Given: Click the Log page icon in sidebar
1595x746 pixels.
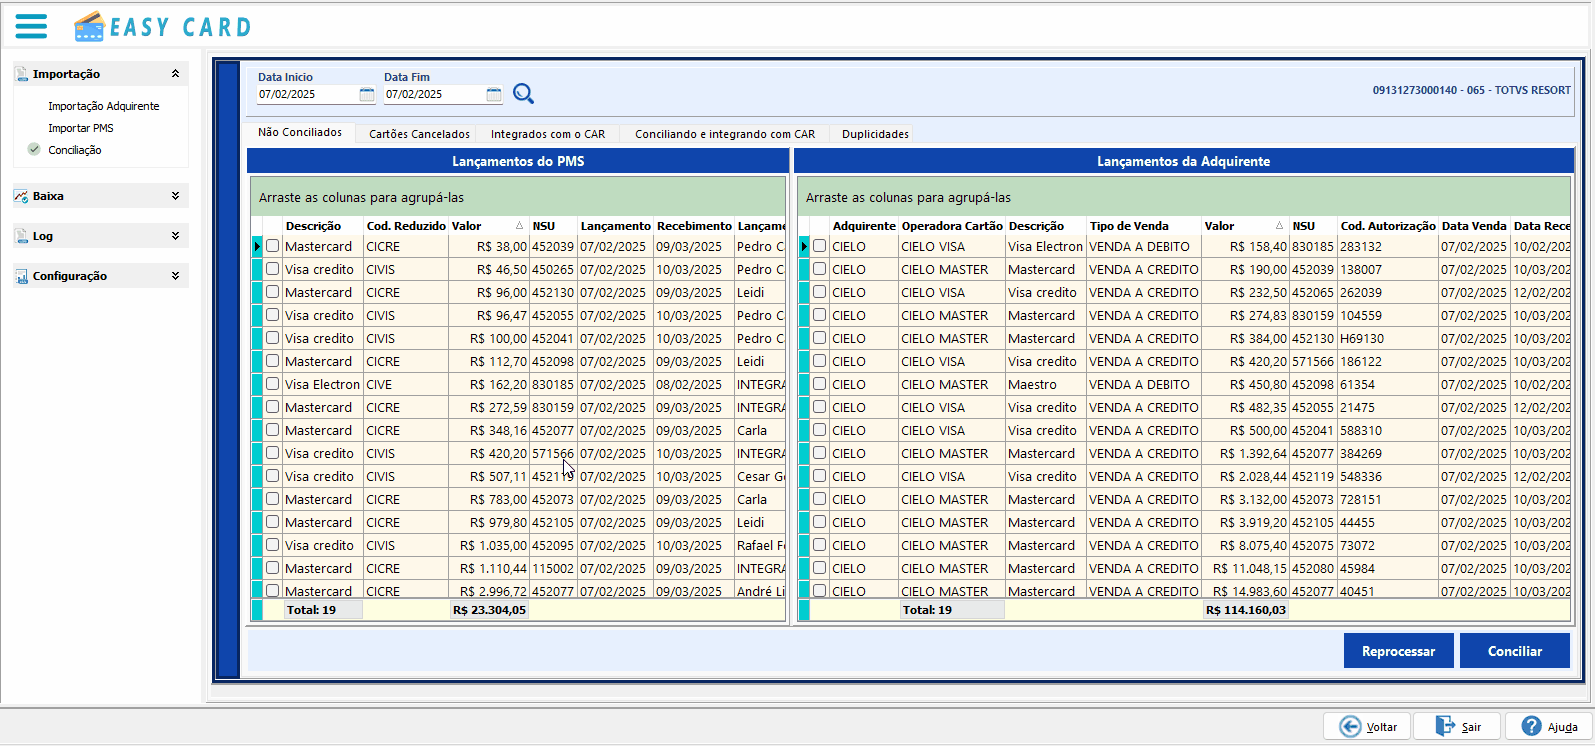Looking at the screenshot, I should tap(22, 236).
